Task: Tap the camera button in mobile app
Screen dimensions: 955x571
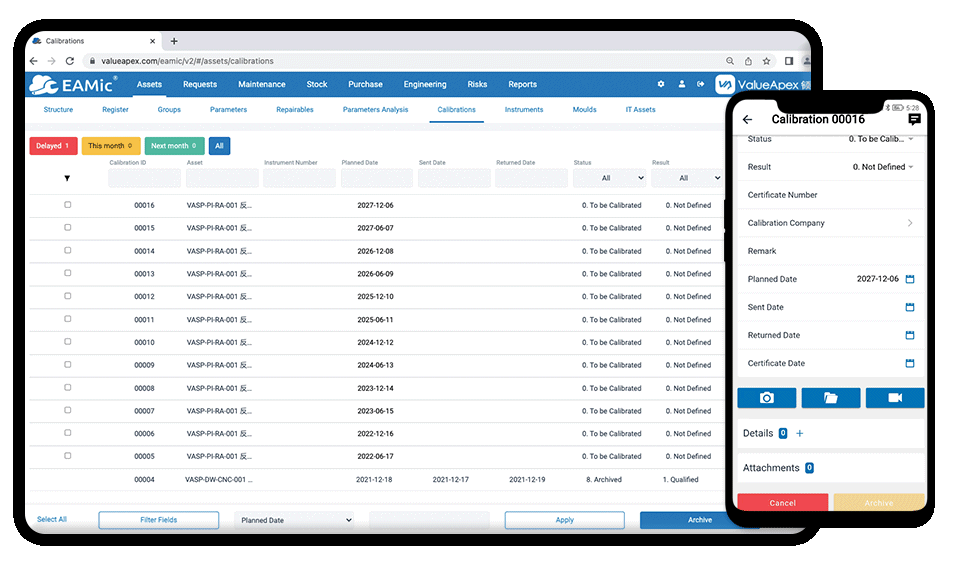Action: 767,398
